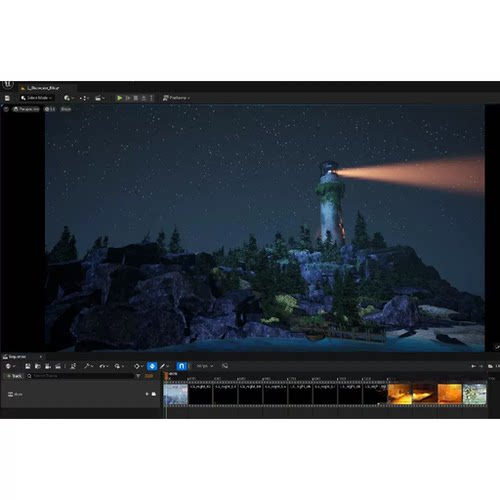Viewport: 500px width, 500px height.
Task: Click the Unreal Engine logo icon
Action: [7, 85]
